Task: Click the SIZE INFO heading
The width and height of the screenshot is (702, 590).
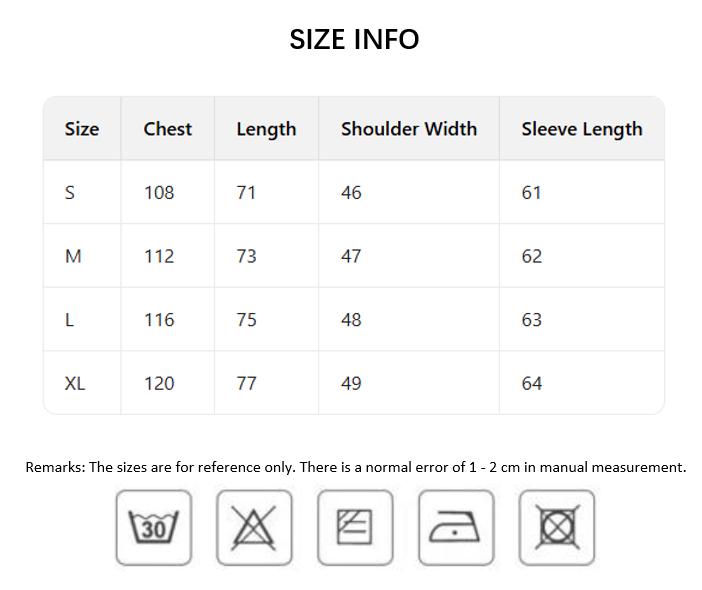Action: [x=354, y=39]
